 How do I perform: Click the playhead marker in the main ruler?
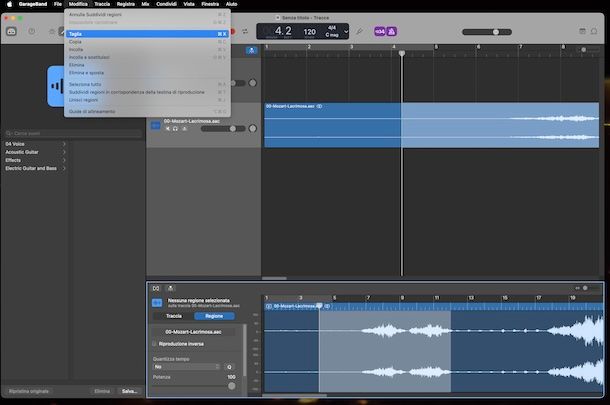click(402, 53)
